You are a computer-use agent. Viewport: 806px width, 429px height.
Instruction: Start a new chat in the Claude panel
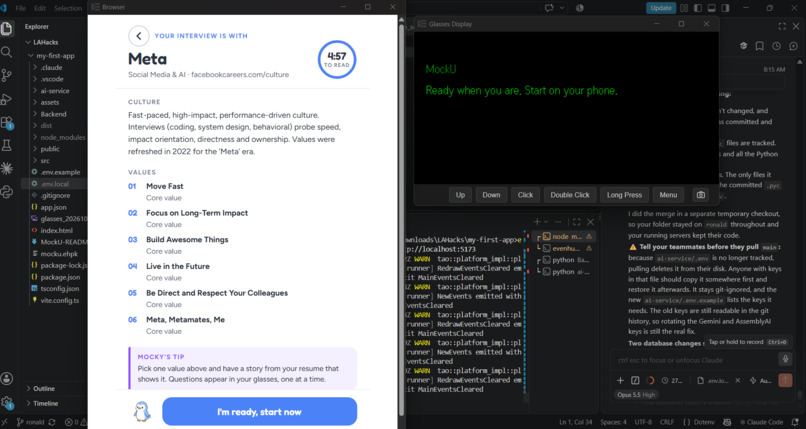(793, 46)
